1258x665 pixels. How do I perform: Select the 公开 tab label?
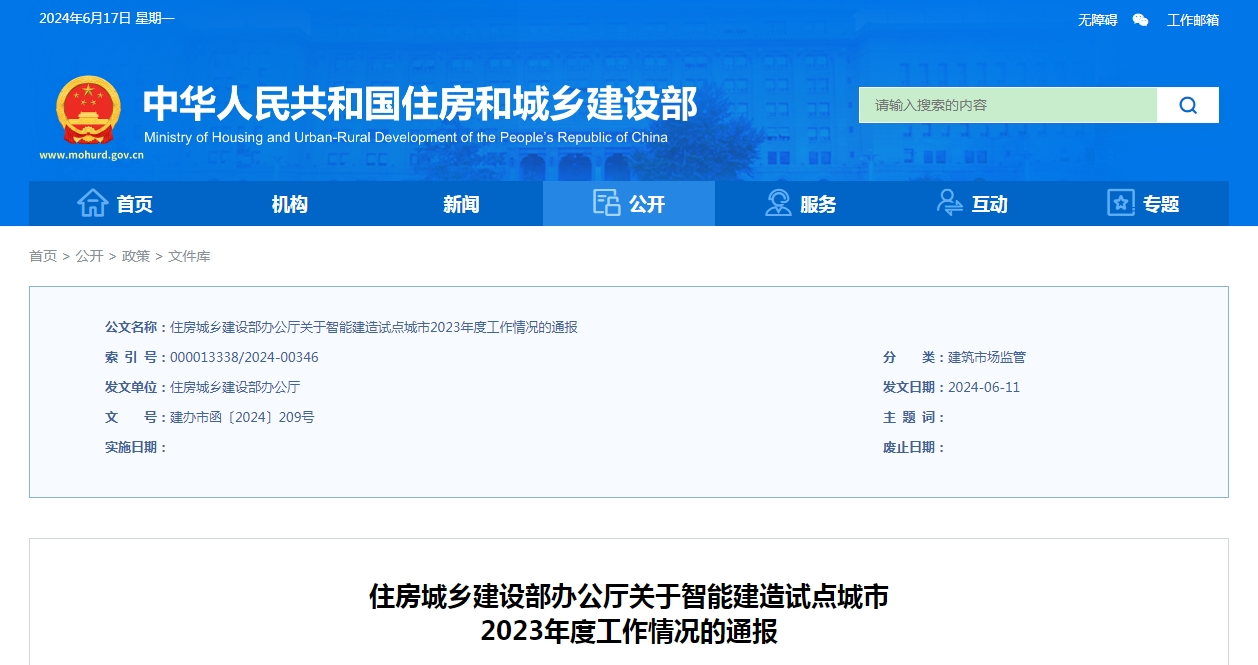tap(647, 204)
